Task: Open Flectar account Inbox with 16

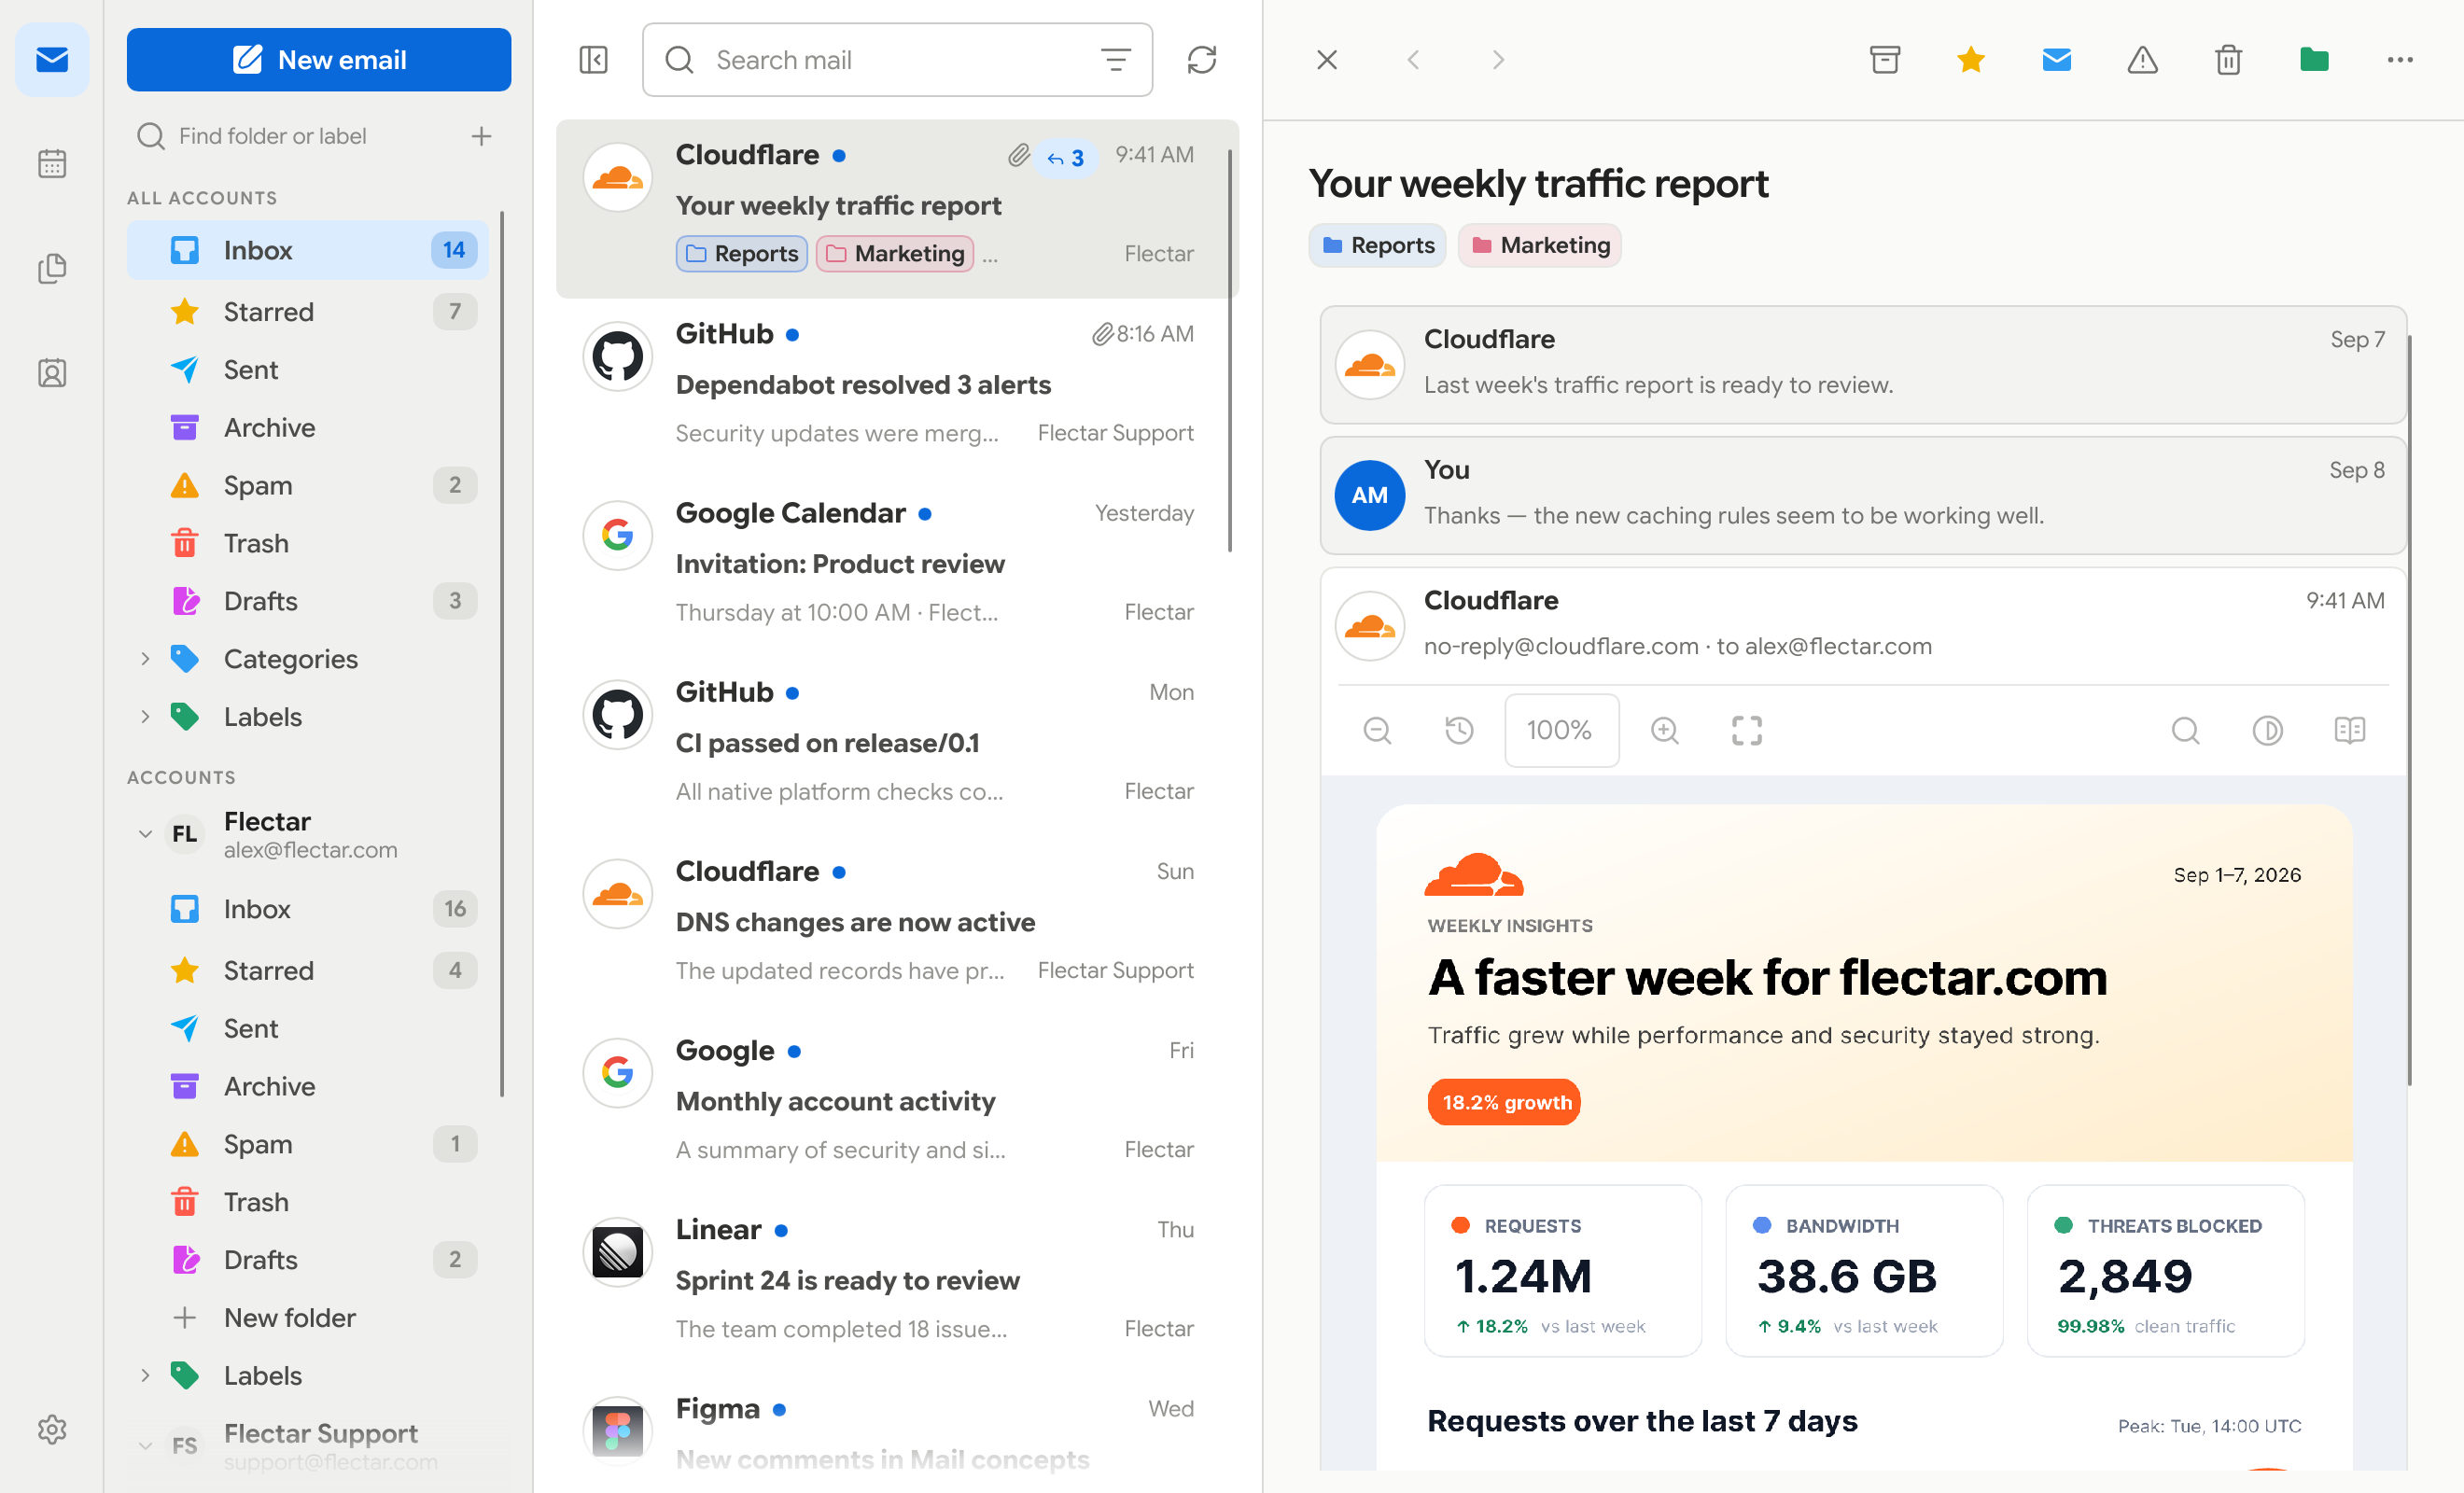Action: pos(308,909)
